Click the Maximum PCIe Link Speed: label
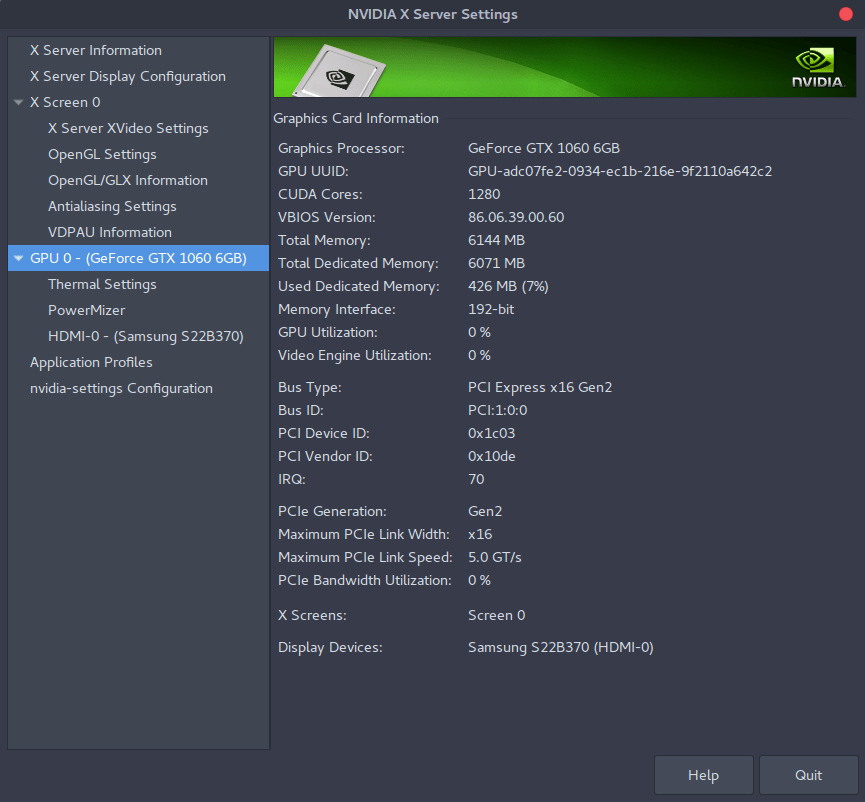Screen dimensions: 865x802 pyautogui.click(x=365, y=557)
